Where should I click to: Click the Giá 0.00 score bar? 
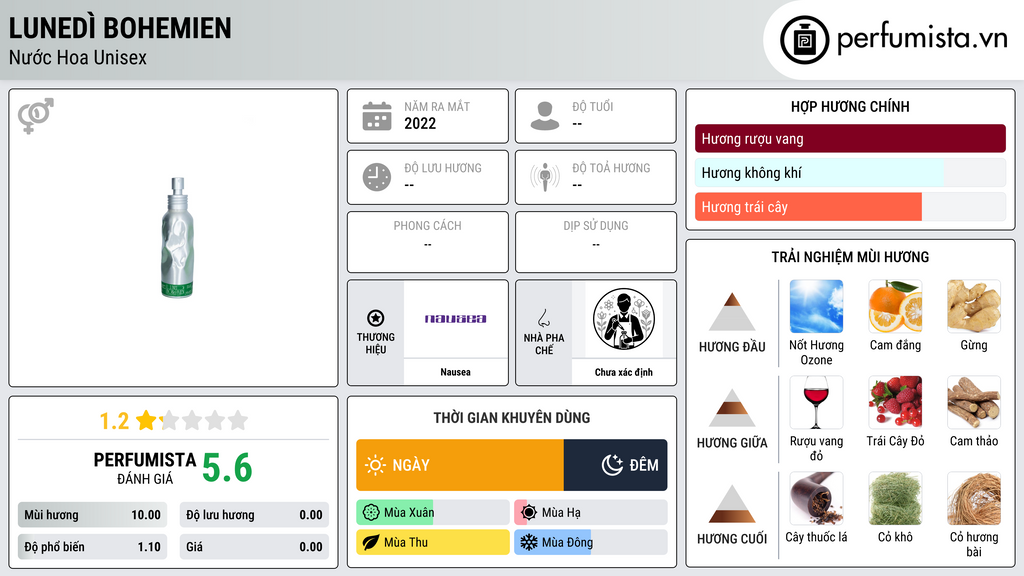pyautogui.click(x=254, y=547)
